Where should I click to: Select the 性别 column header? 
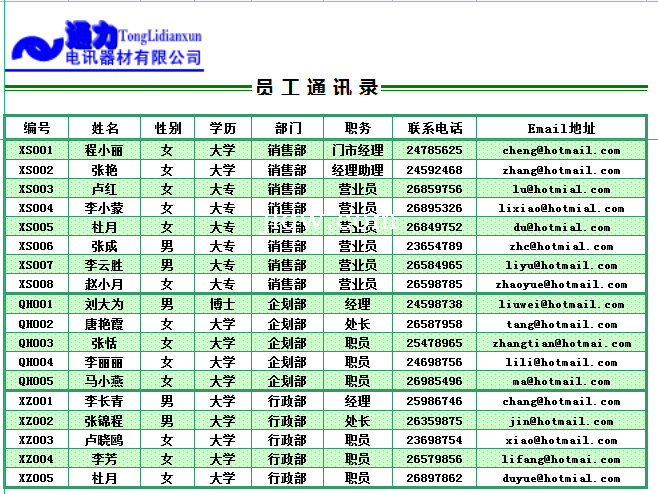pos(167,128)
